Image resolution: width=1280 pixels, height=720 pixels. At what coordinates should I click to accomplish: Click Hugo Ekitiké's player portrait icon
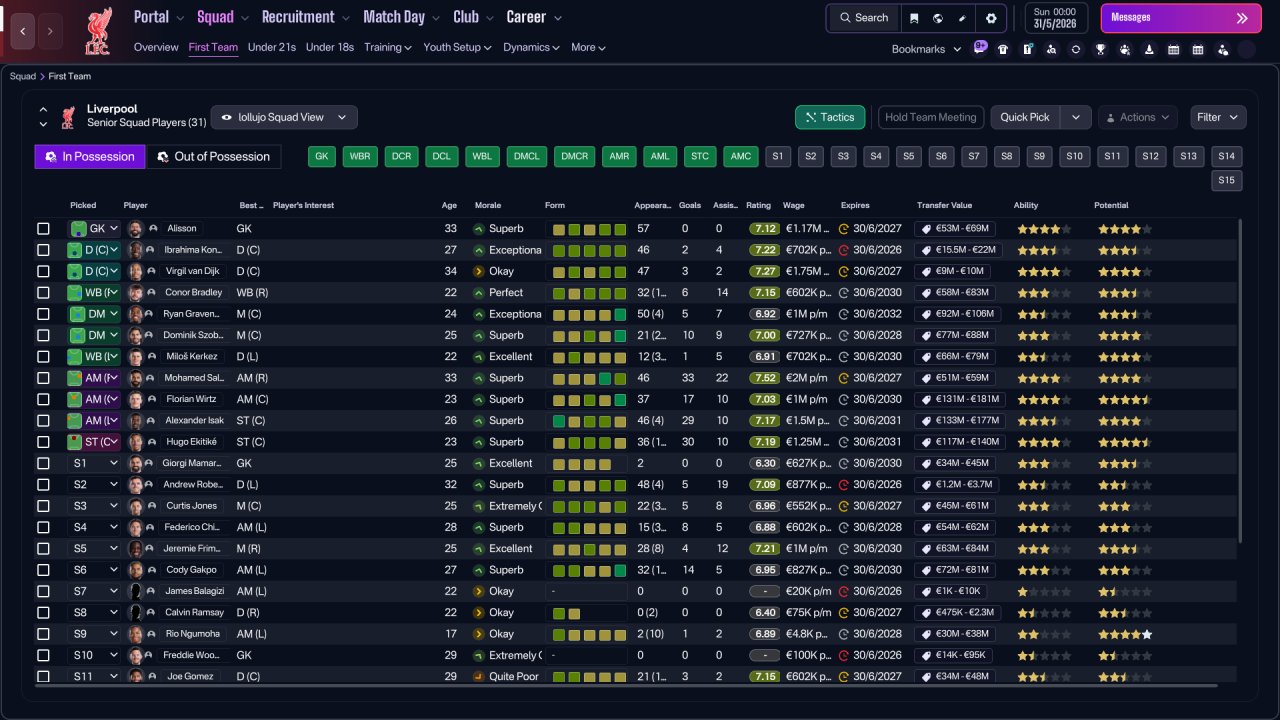click(136, 442)
